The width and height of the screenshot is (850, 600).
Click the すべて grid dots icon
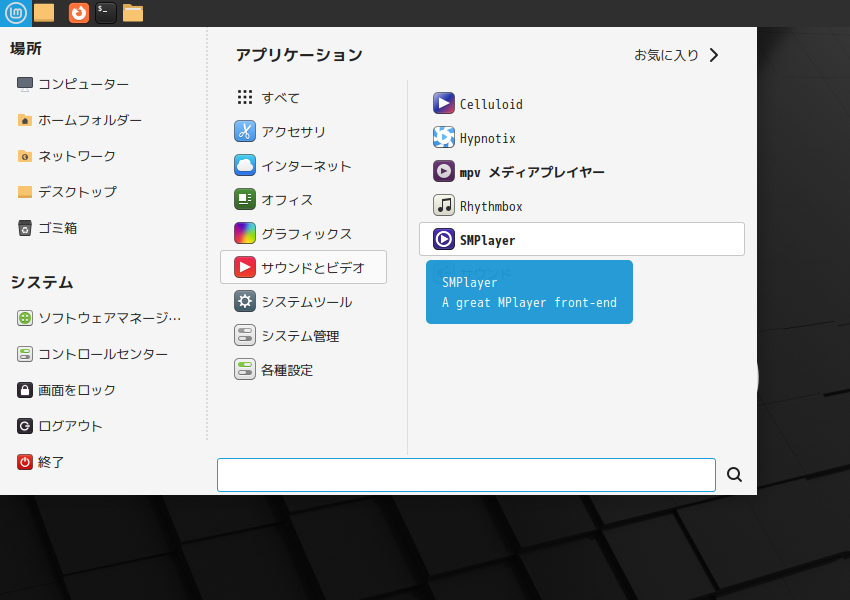pyautogui.click(x=244, y=97)
